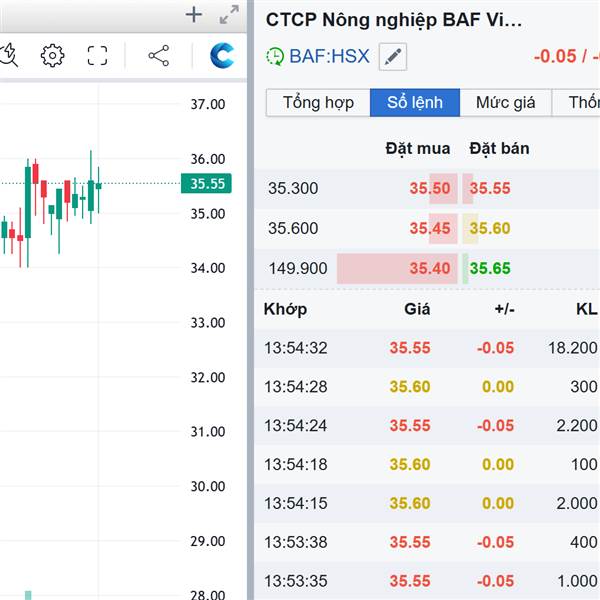The width and height of the screenshot is (600, 600).
Task: Click volume 18.200 in KL column
Action: pyautogui.click(x=572, y=348)
